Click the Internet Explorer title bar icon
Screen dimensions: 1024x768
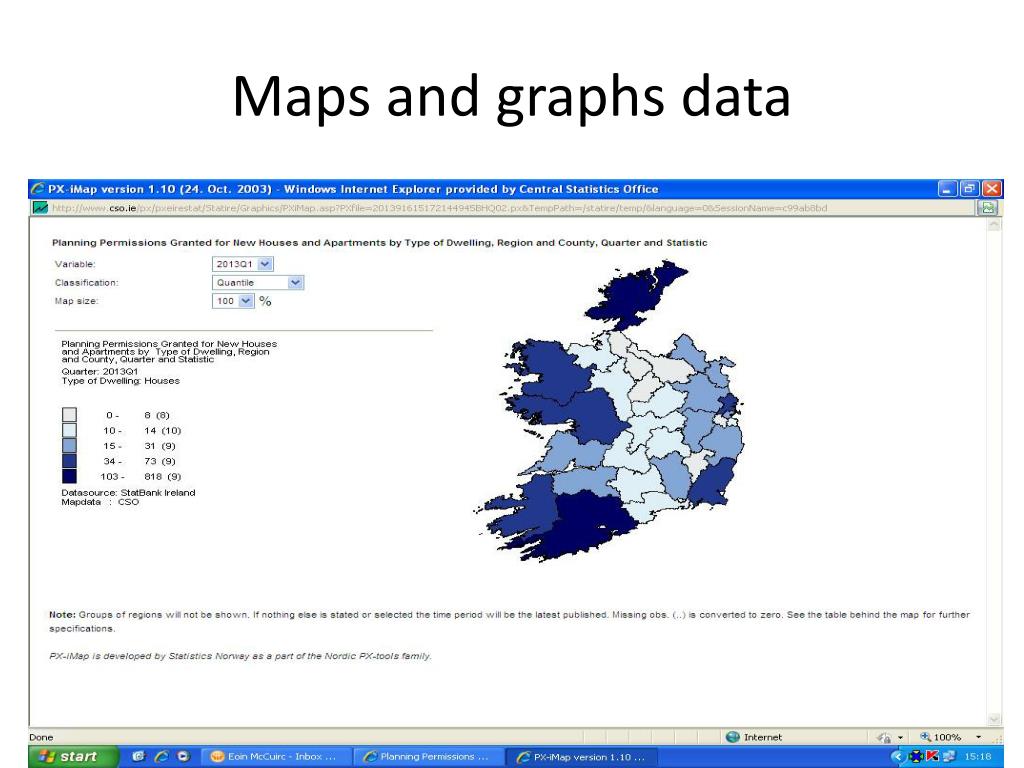38,189
